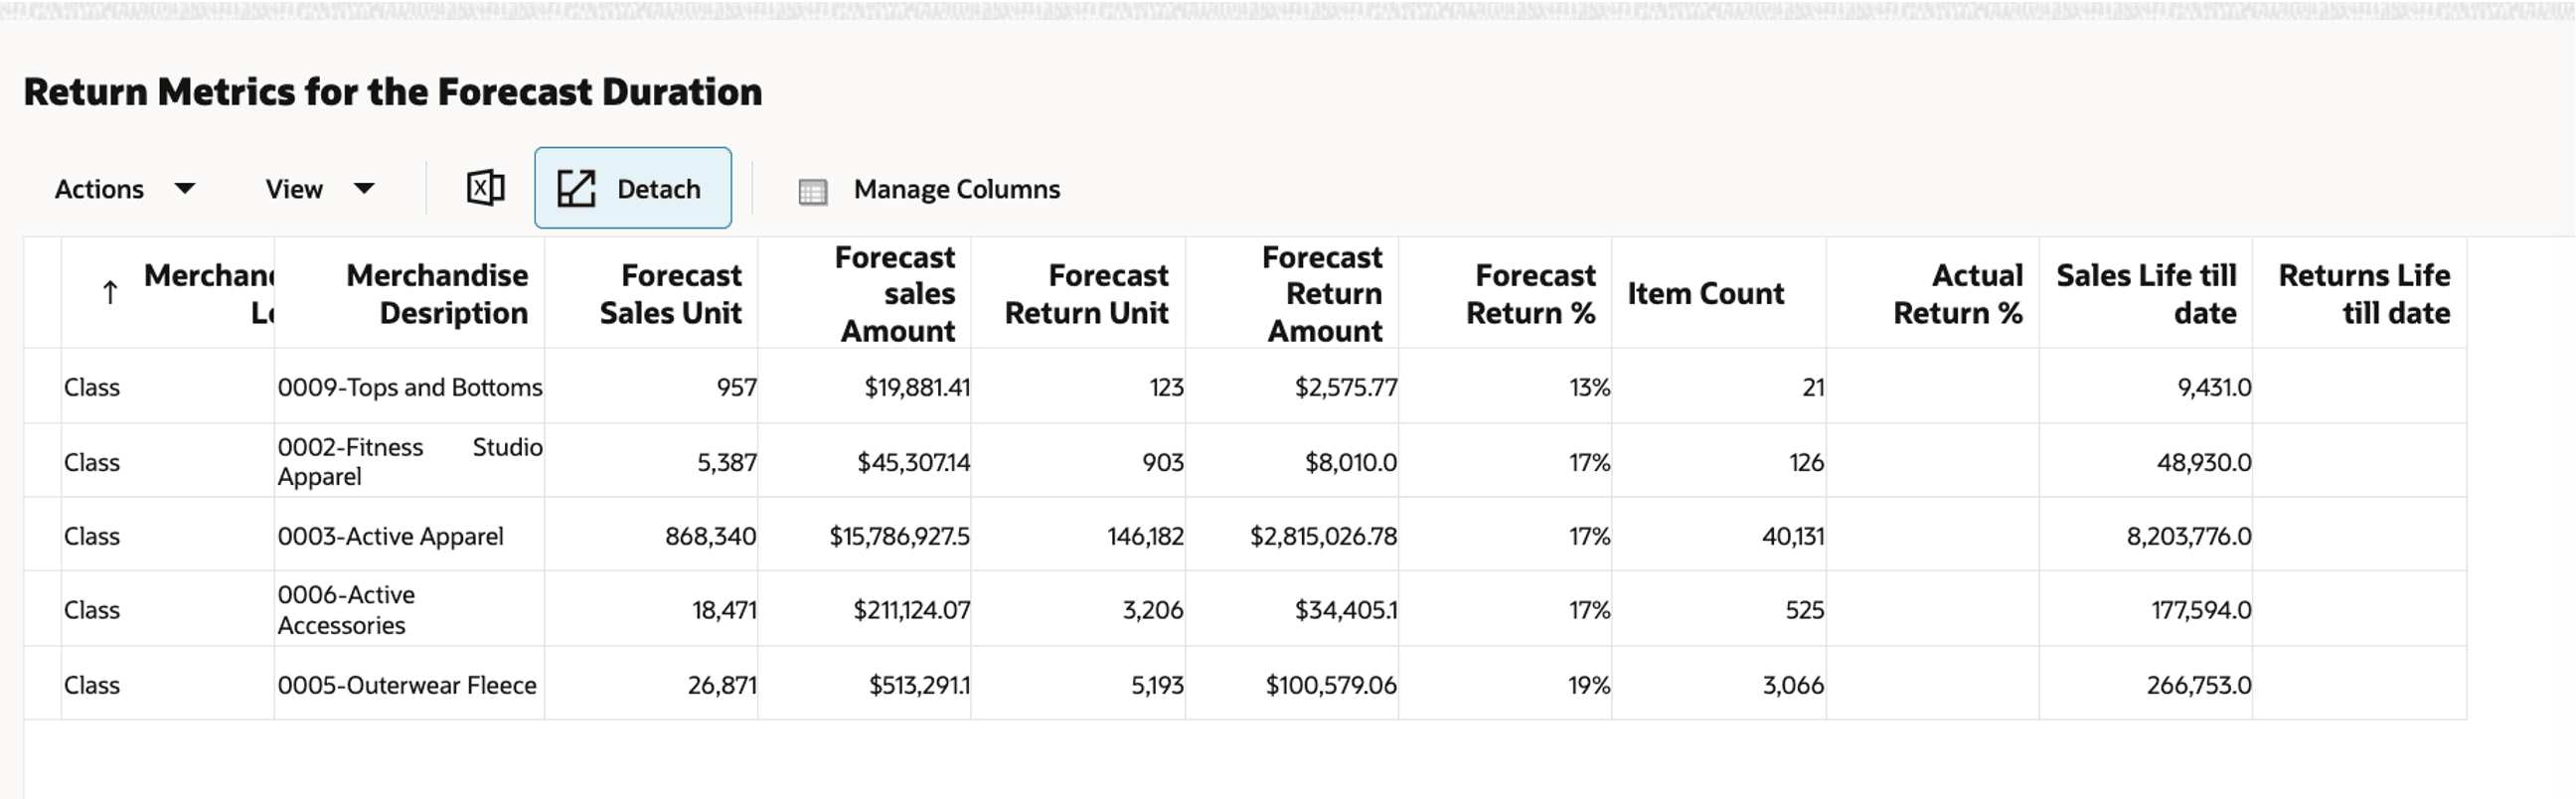2576x799 pixels.
Task: Click the Export to Excel icon
Action: pyautogui.click(x=486, y=188)
